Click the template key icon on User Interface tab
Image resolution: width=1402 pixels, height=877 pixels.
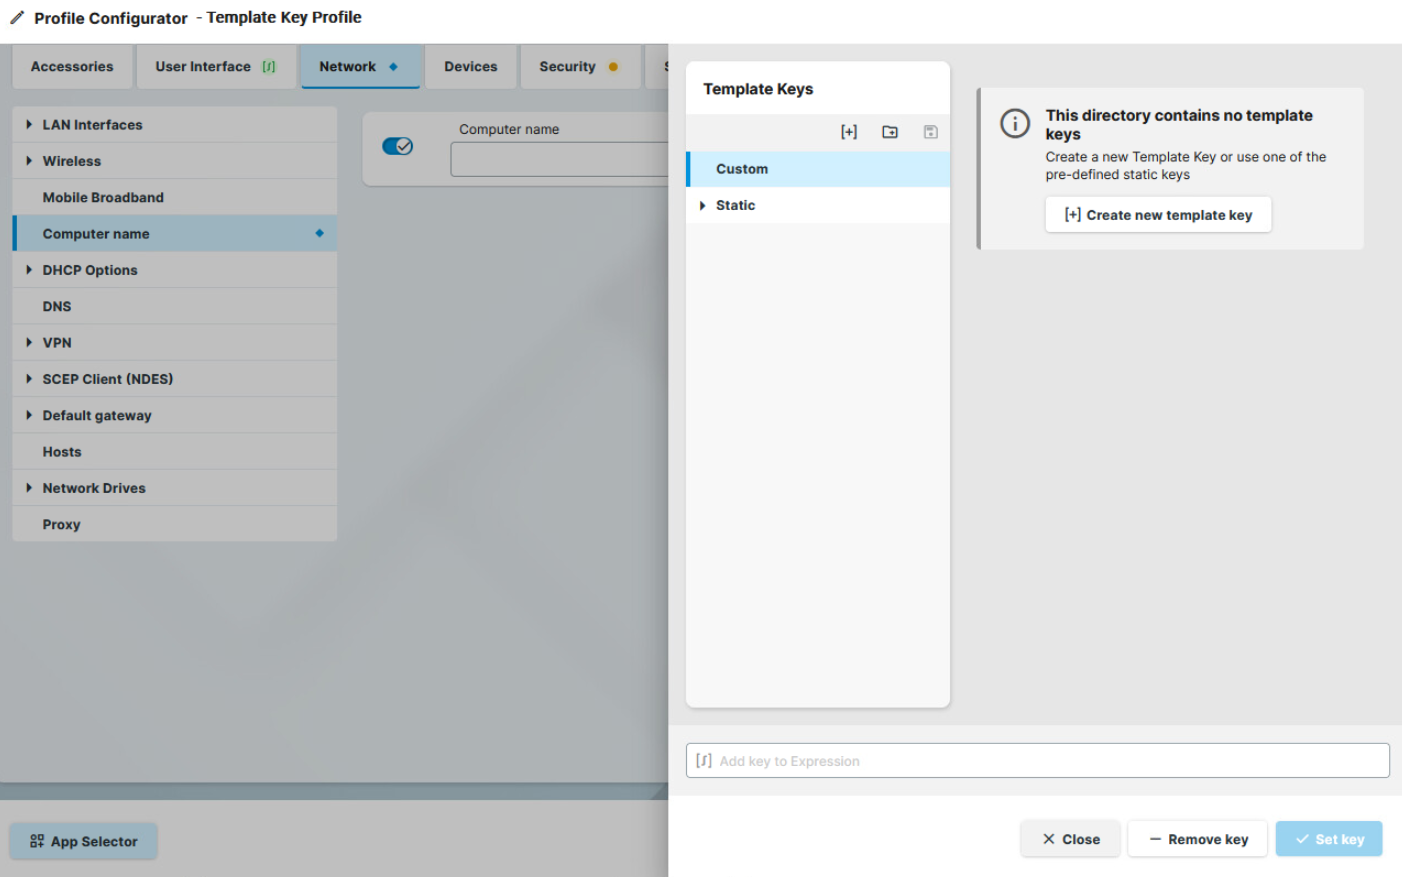[x=268, y=67]
